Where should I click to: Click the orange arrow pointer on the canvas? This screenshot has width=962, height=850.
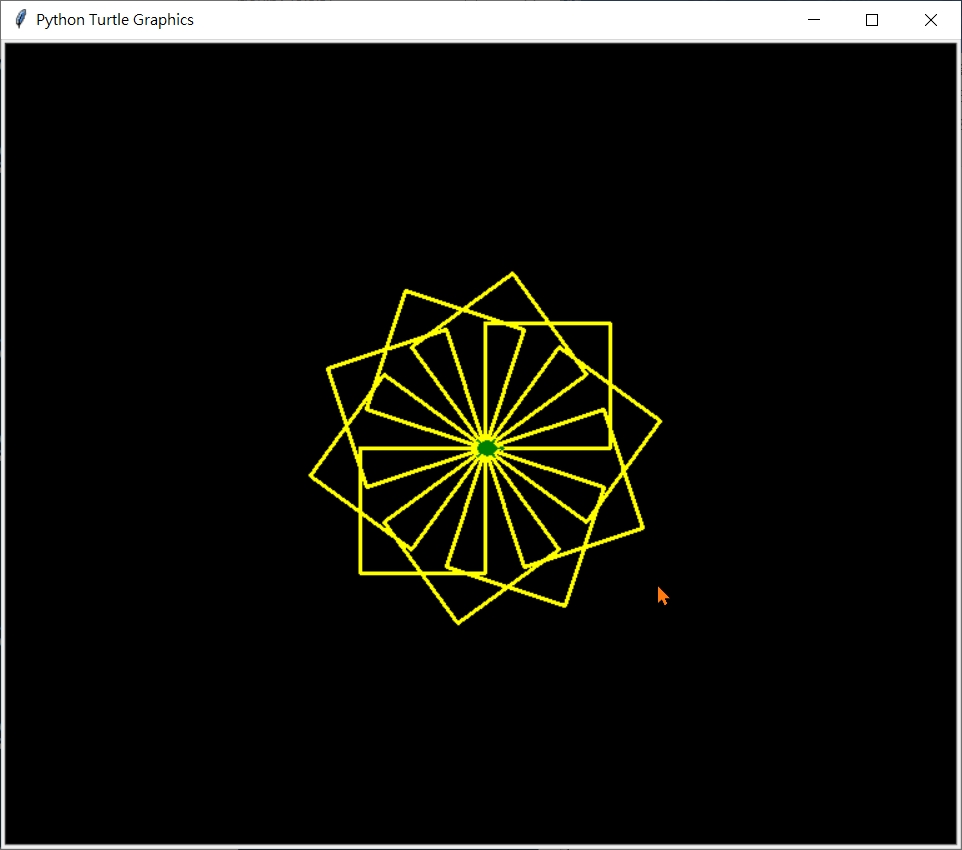coord(662,595)
